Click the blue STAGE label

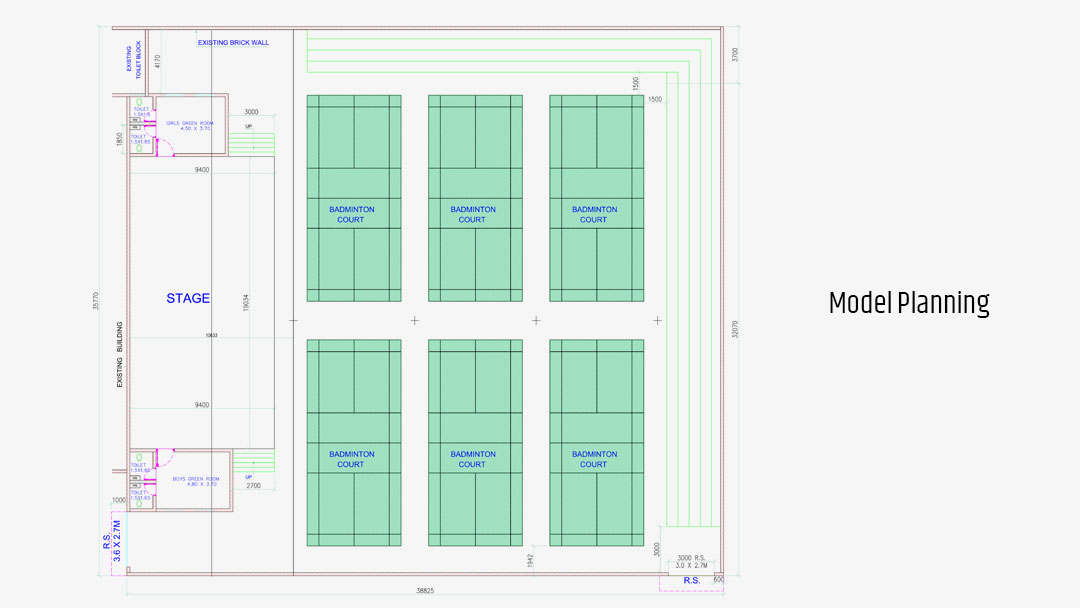(x=188, y=298)
